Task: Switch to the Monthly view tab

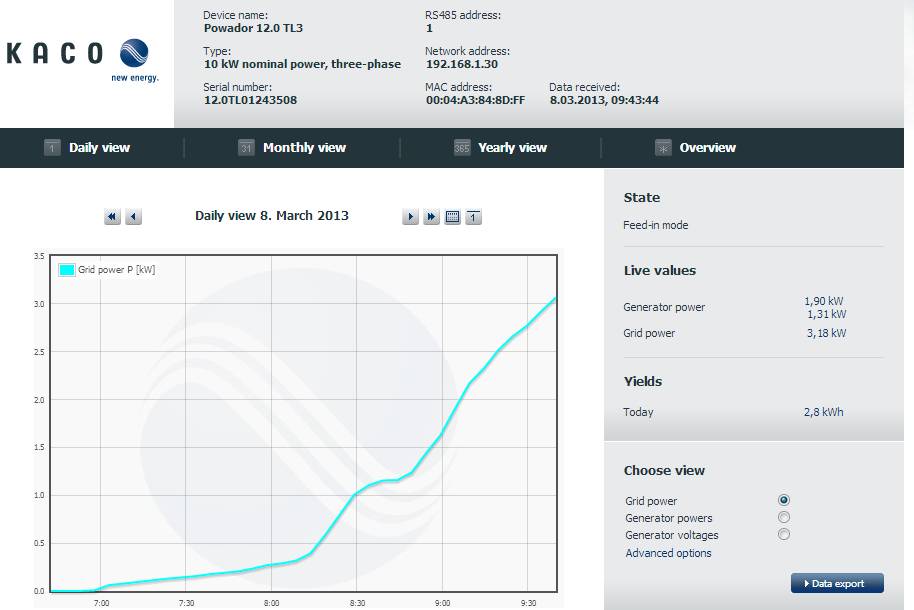Action: pyautogui.click(x=304, y=148)
